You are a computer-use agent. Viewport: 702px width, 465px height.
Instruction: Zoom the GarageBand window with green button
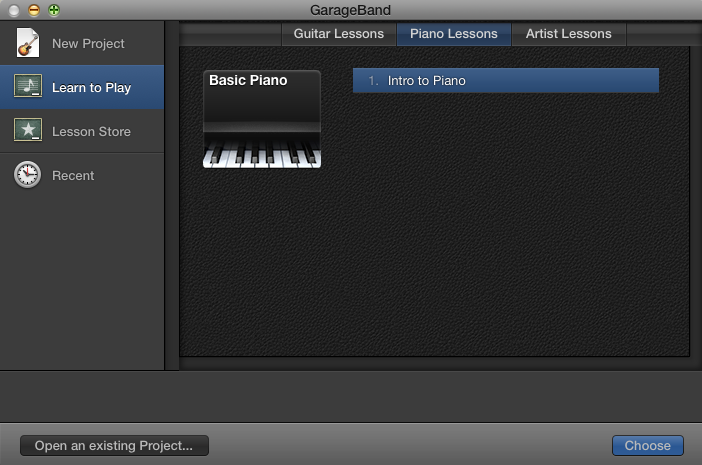pyautogui.click(x=54, y=10)
